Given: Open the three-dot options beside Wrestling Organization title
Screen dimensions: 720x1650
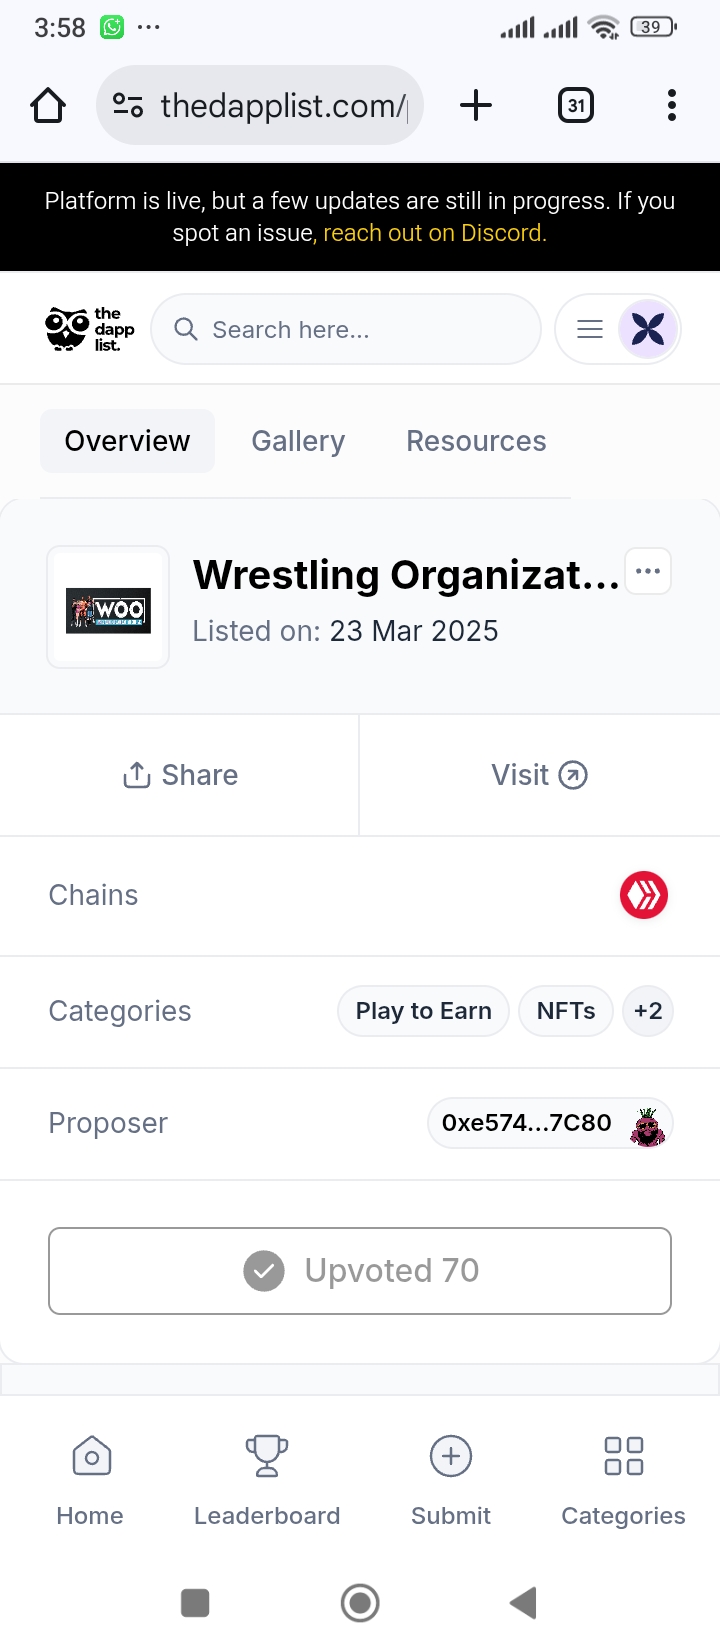Looking at the screenshot, I should point(648,571).
